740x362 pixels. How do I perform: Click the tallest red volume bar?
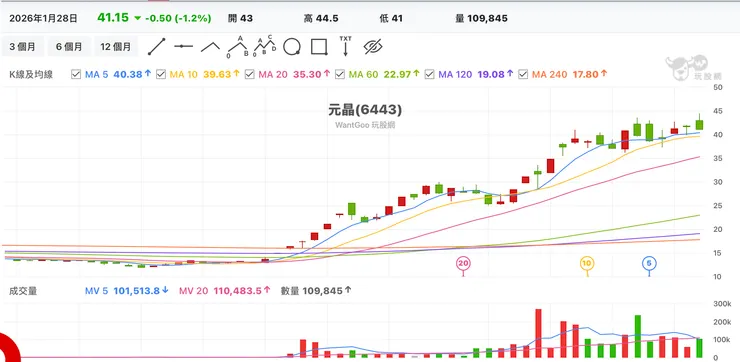tap(538, 333)
